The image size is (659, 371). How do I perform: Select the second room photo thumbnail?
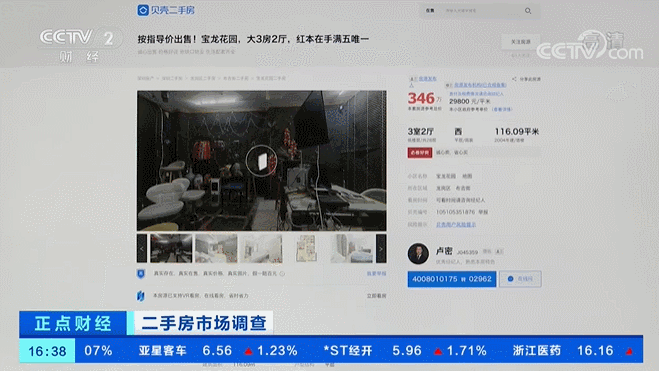216,248
